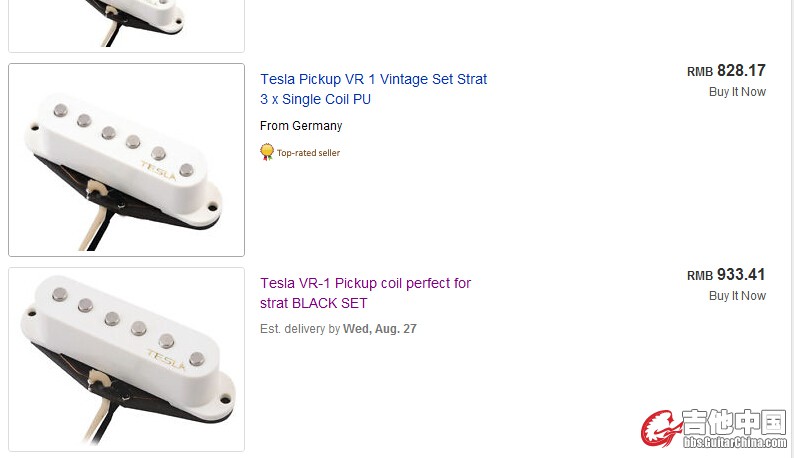This screenshot has width=794, height=458.
Task: Click the Est. delivery by Wed, Aug. 27 text
Action: pyautogui.click(x=338, y=329)
